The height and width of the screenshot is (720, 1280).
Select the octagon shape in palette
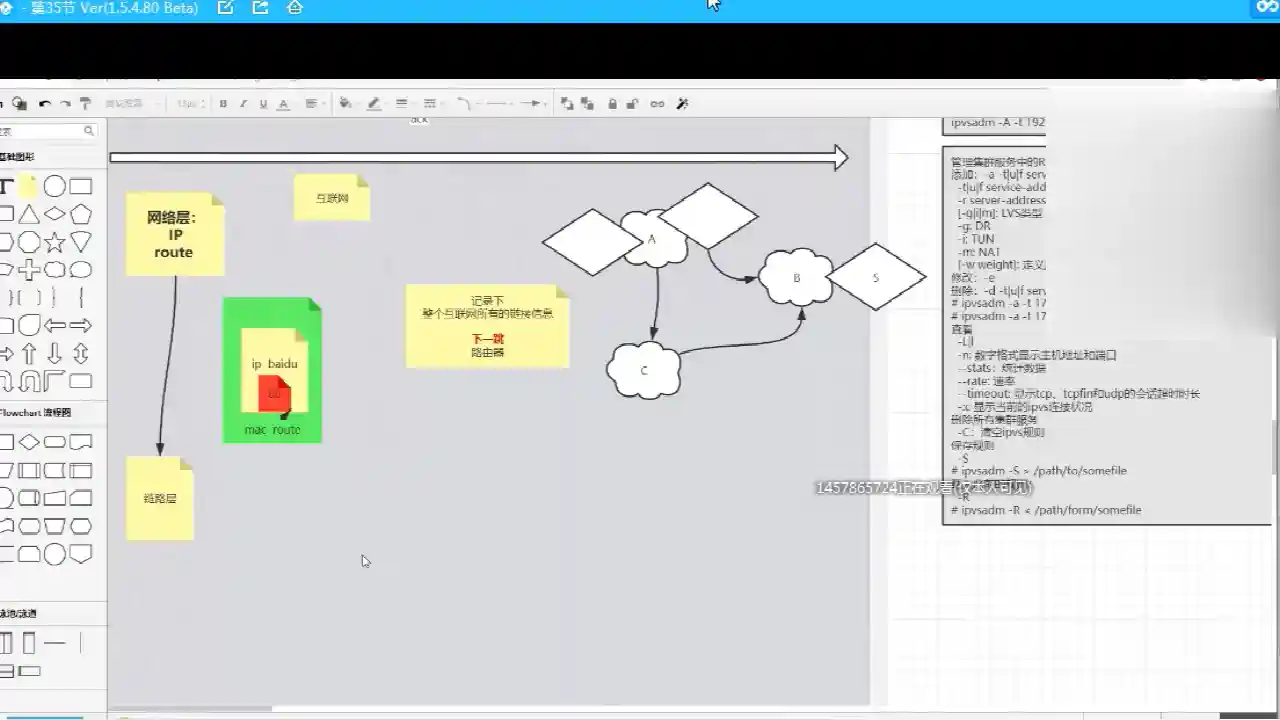29,242
